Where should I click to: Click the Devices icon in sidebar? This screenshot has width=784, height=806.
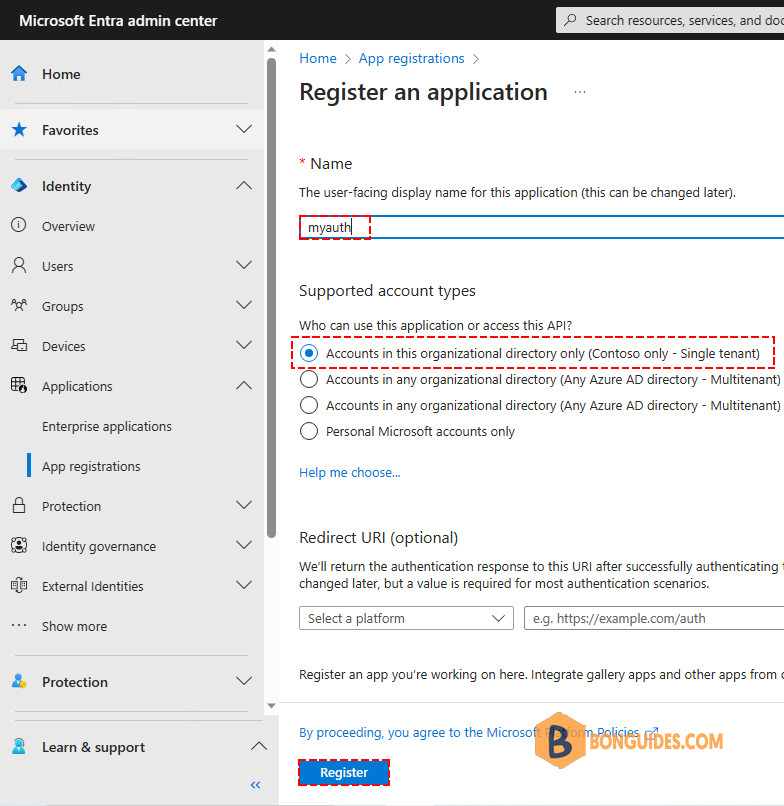19,345
